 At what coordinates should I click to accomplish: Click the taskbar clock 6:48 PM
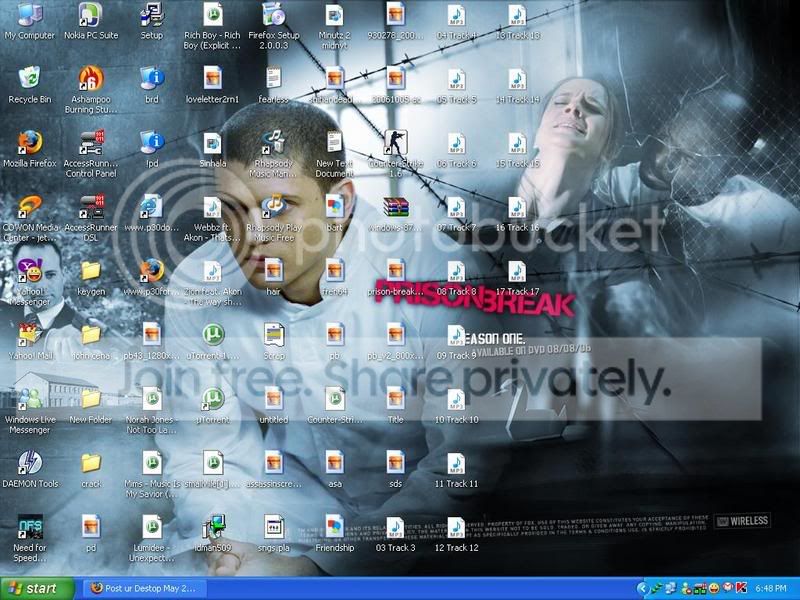770,589
